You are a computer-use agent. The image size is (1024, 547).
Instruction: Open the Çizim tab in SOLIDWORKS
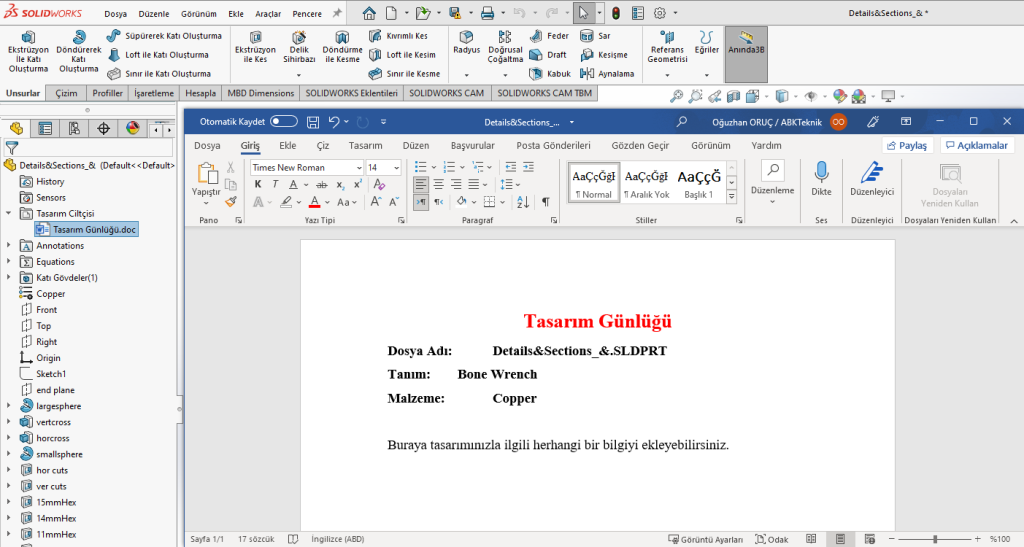click(66, 93)
